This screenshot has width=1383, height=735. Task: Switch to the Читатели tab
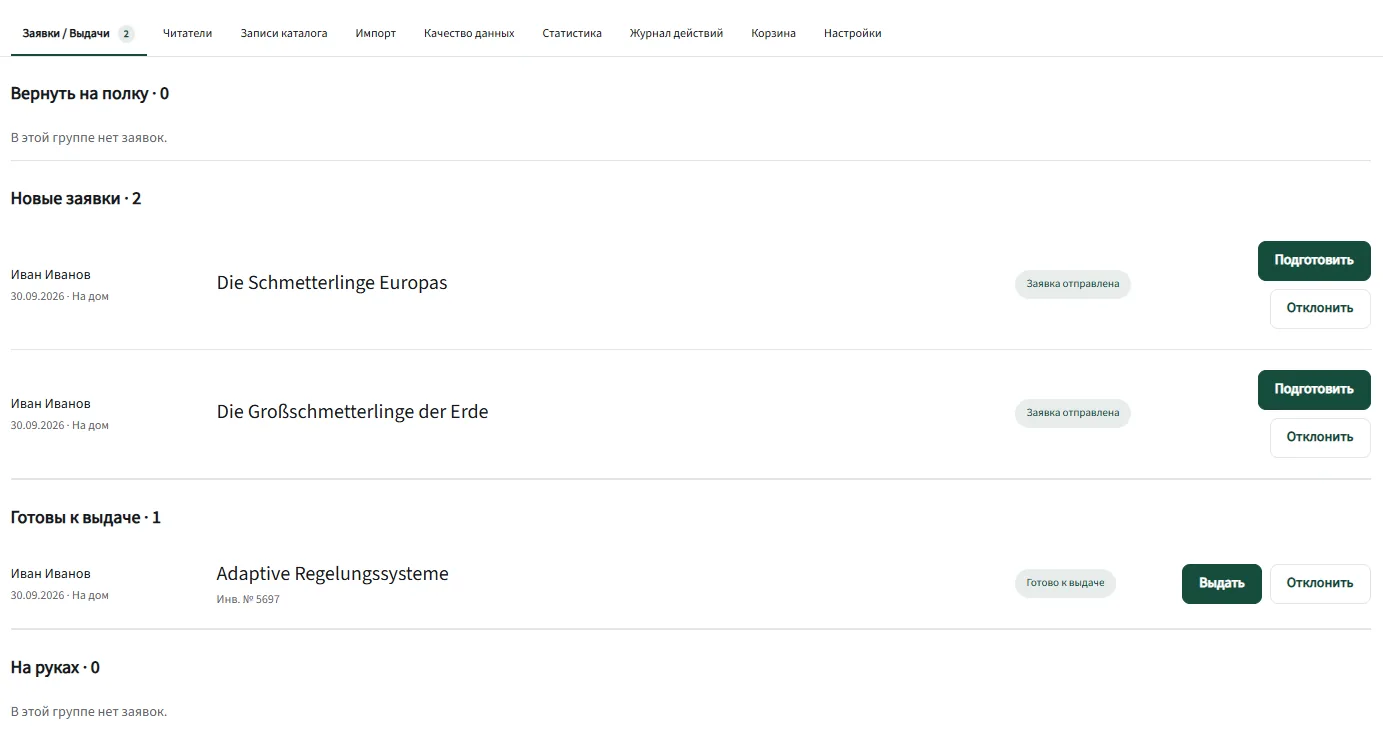pos(188,33)
